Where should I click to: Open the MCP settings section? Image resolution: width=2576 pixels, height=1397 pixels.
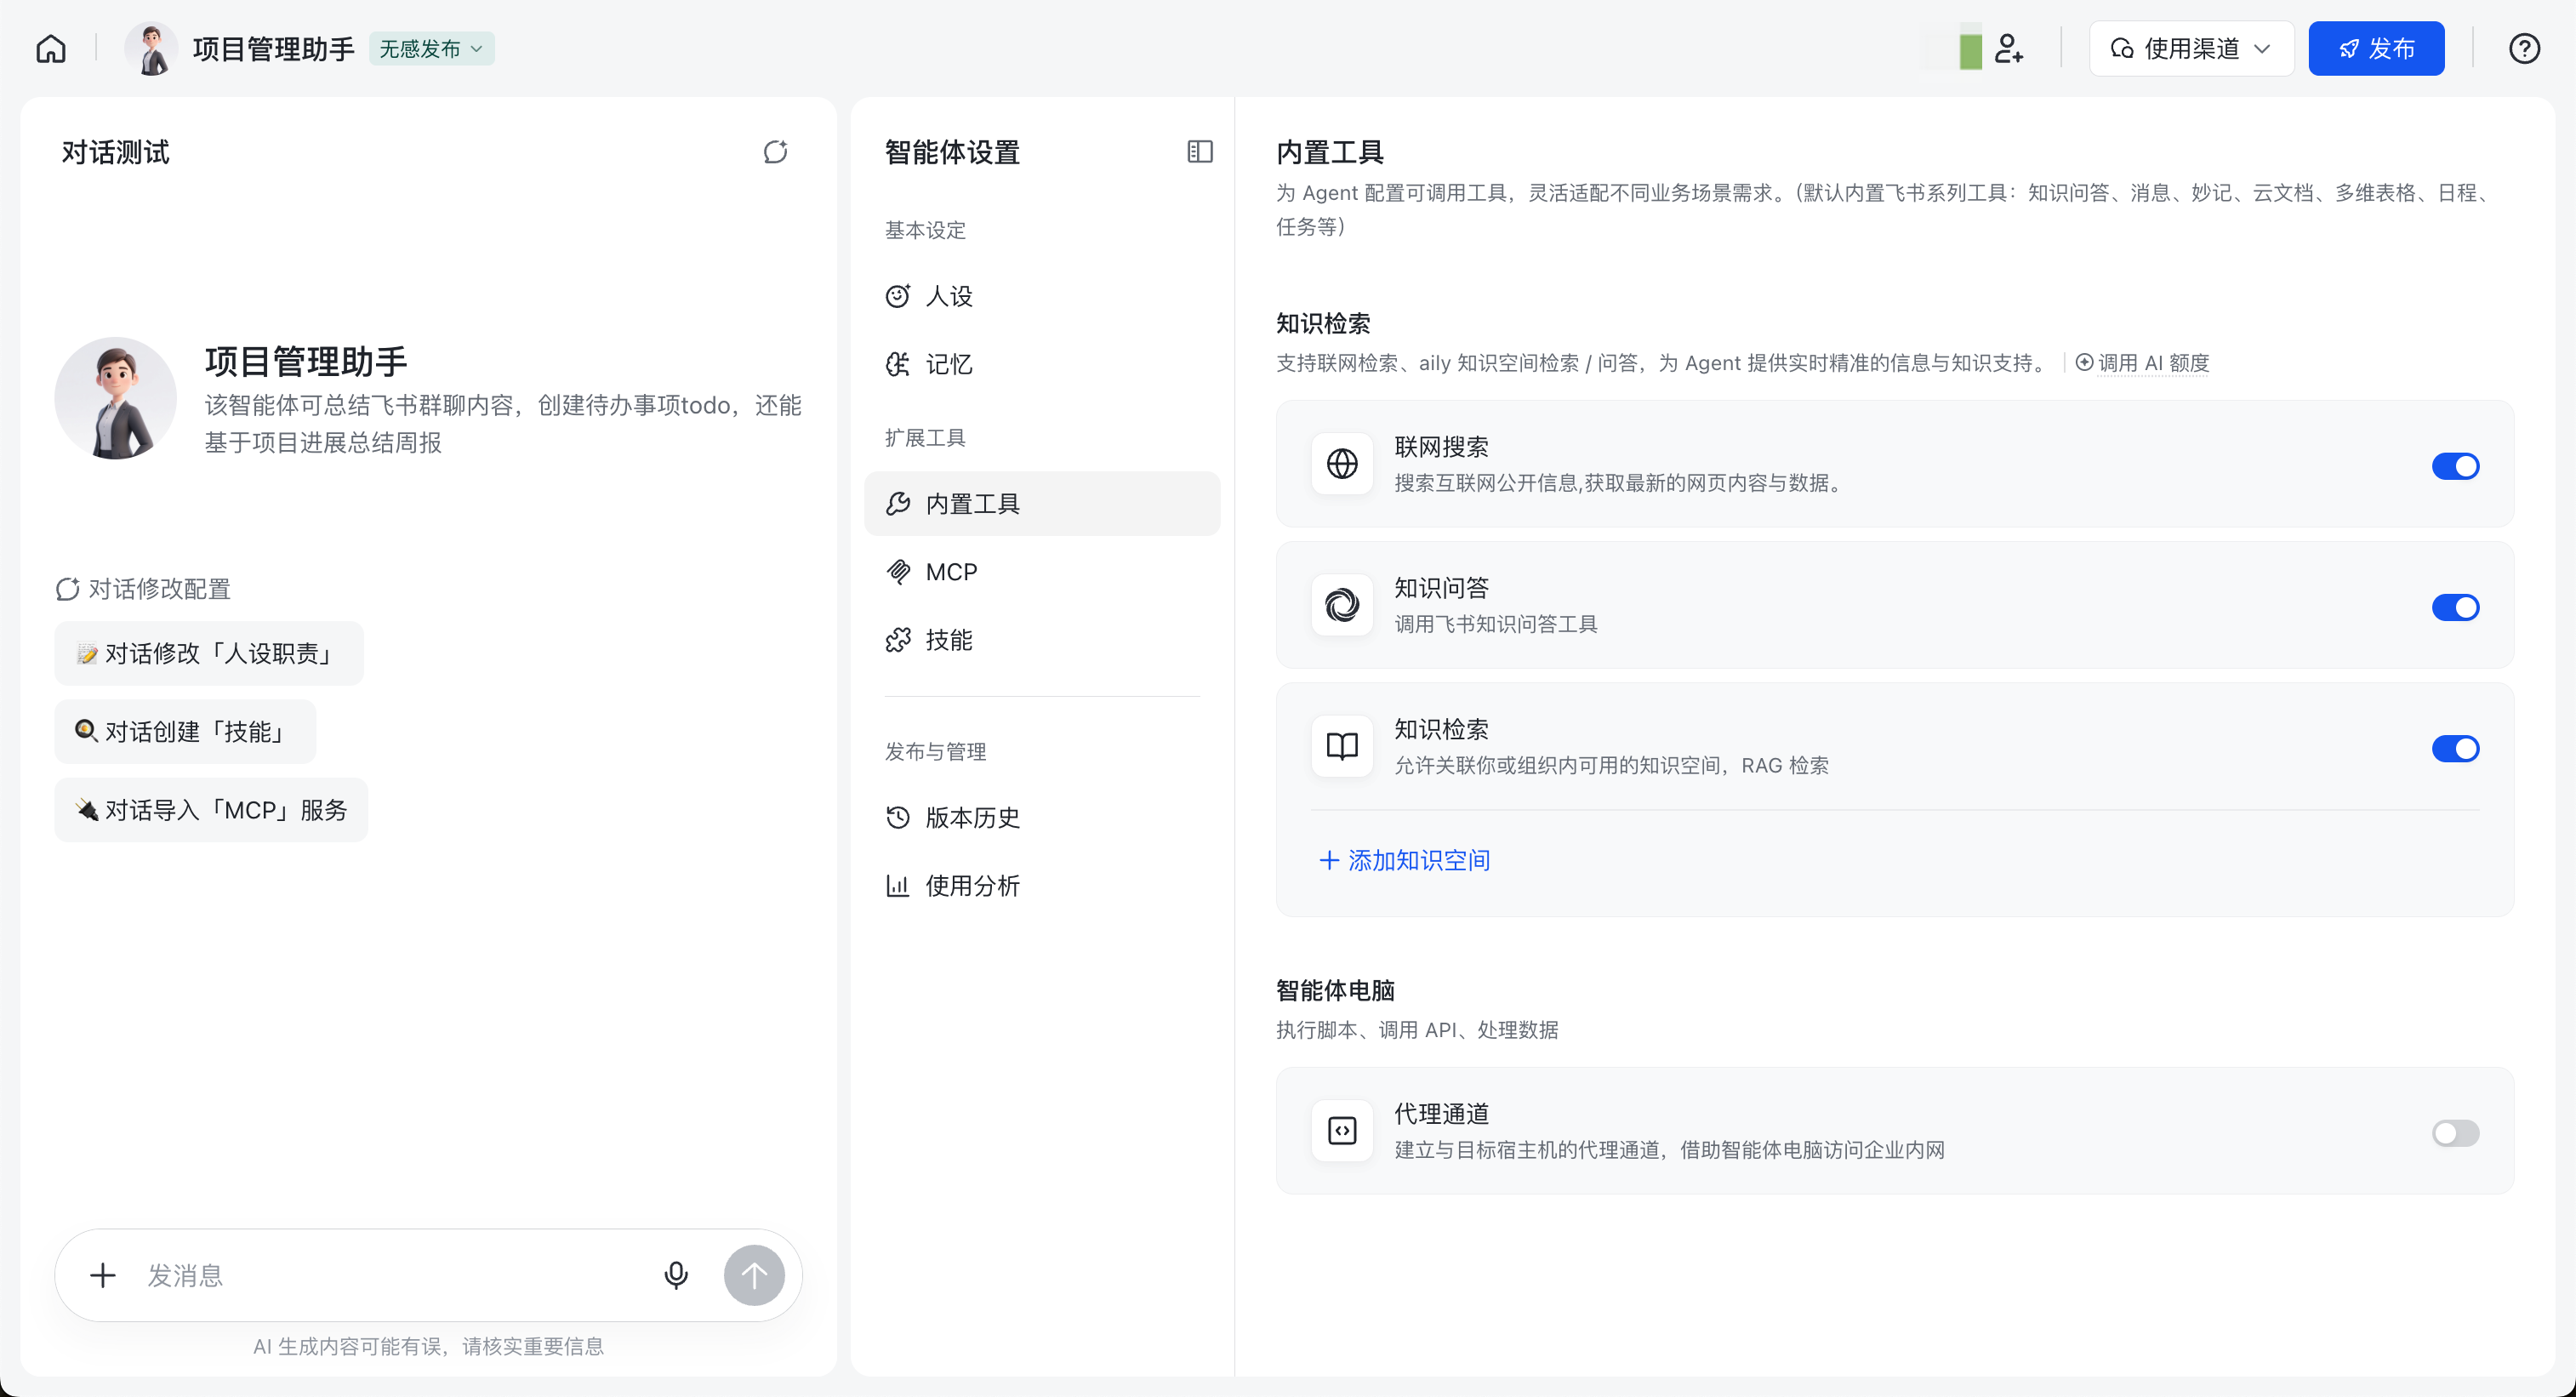(x=950, y=572)
